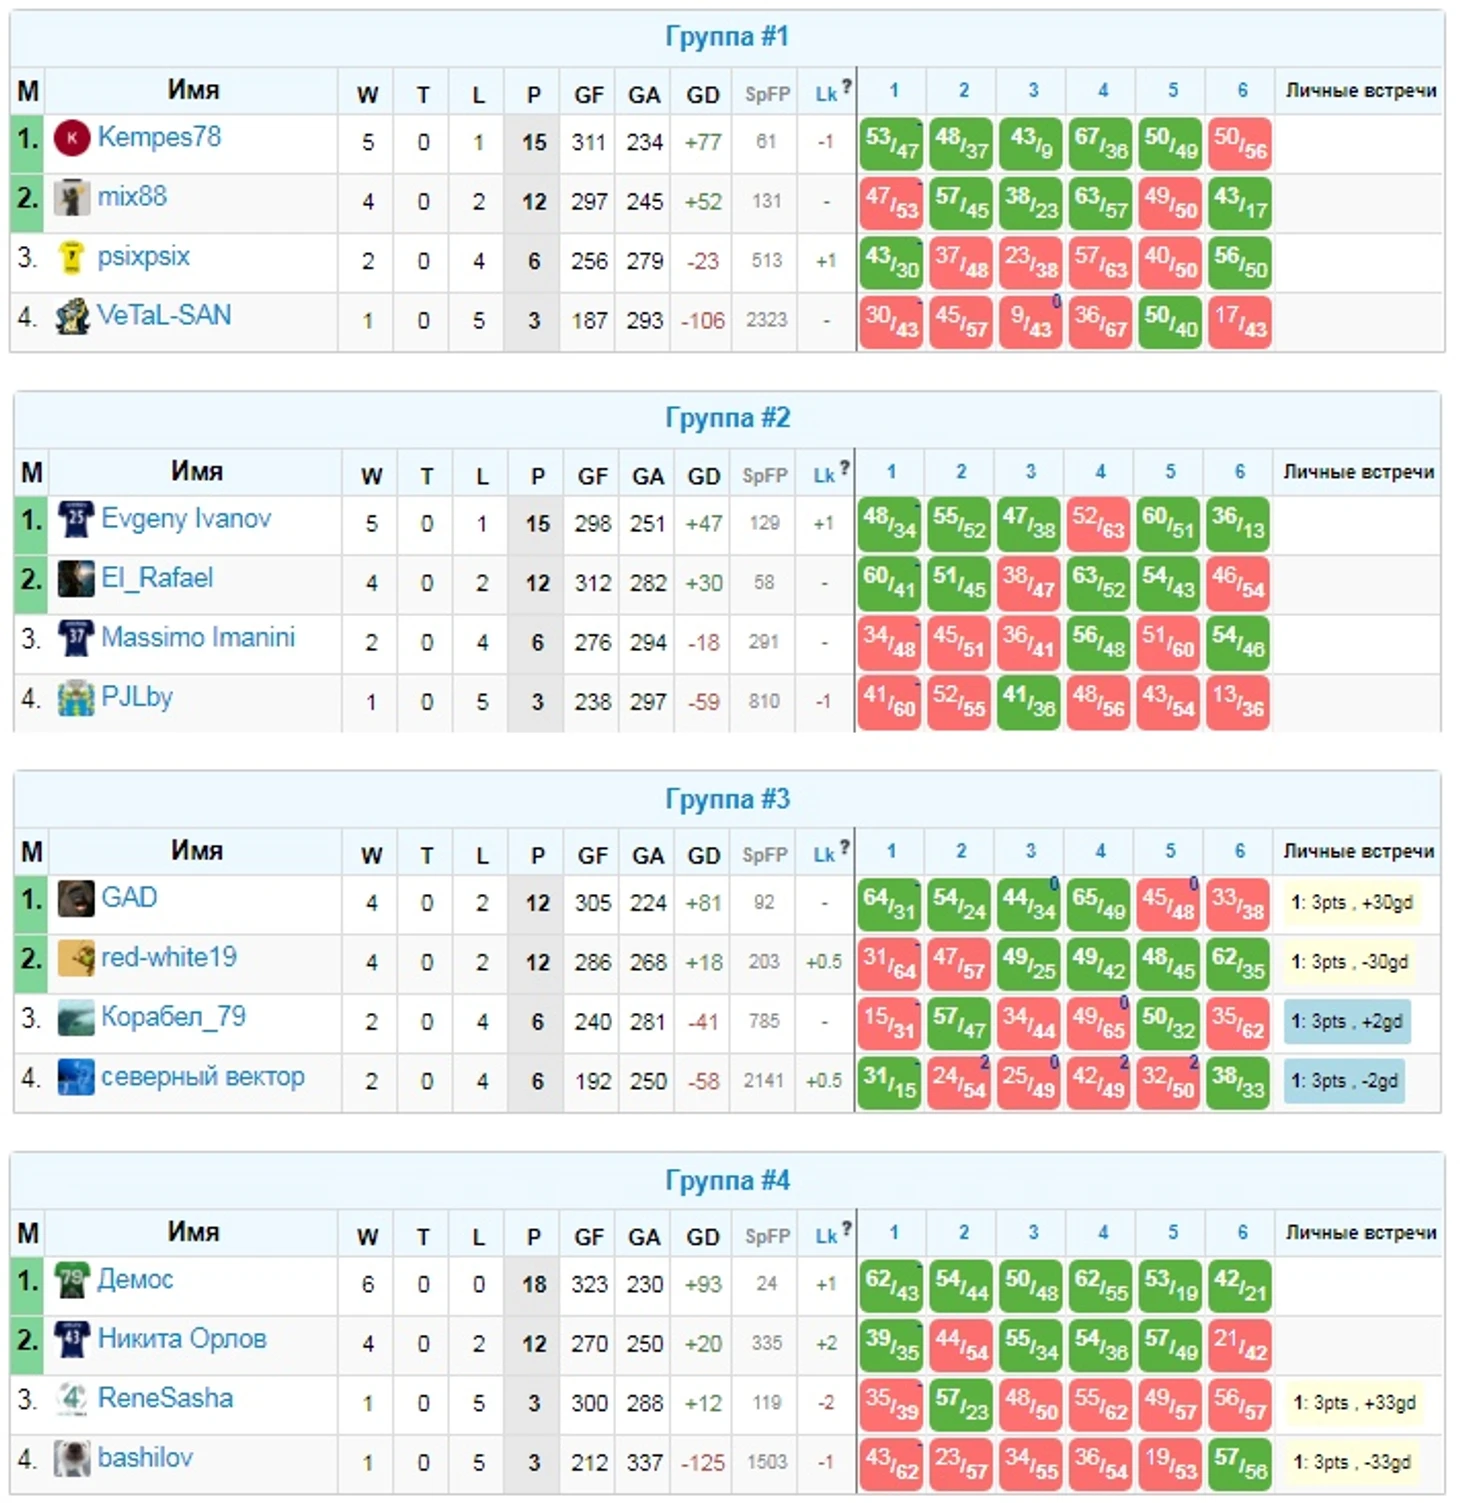Click round 4 column header in Группа #2
This screenshot has width=1460, height=1503.
pos(1100,471)
